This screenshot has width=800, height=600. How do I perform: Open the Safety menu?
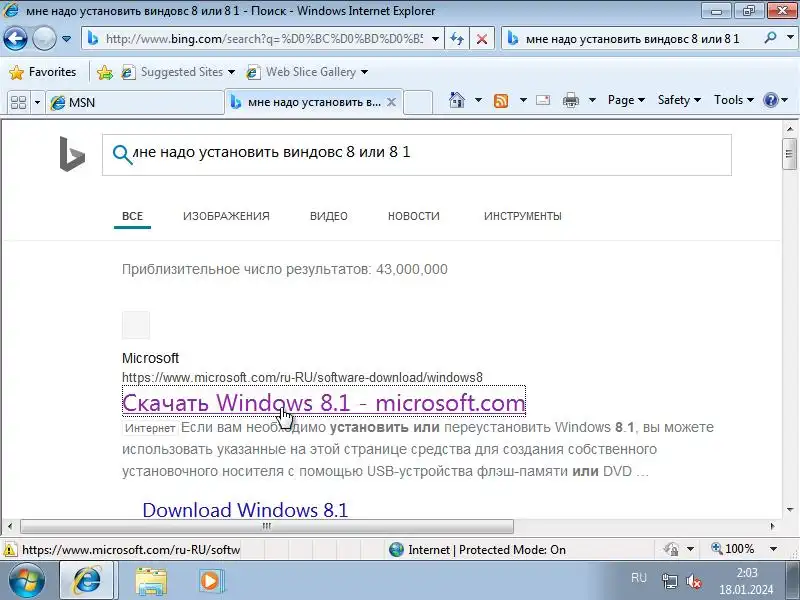coord(679,100)
